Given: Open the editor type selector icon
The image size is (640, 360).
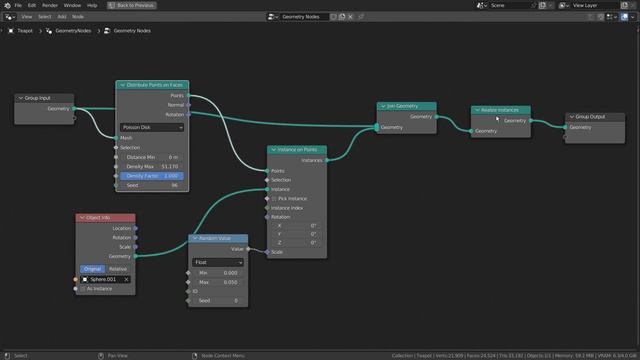Looking at the screenshot, I should point(10,17).
